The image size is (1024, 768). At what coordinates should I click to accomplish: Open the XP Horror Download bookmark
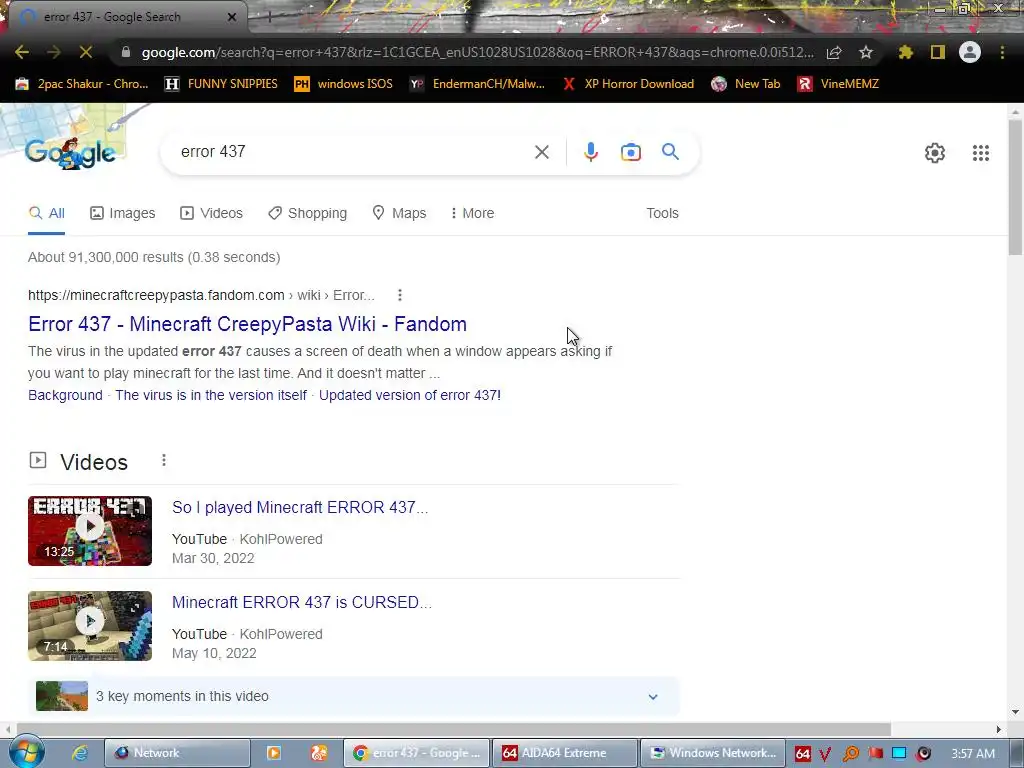(628, 84)
